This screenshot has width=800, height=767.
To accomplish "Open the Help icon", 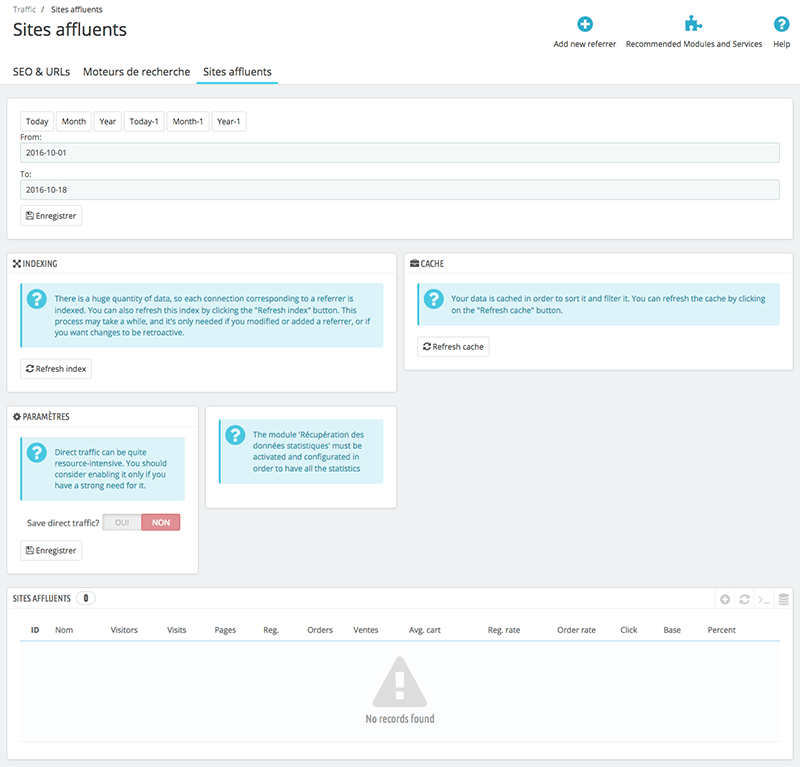I will [x=781, y=25].
